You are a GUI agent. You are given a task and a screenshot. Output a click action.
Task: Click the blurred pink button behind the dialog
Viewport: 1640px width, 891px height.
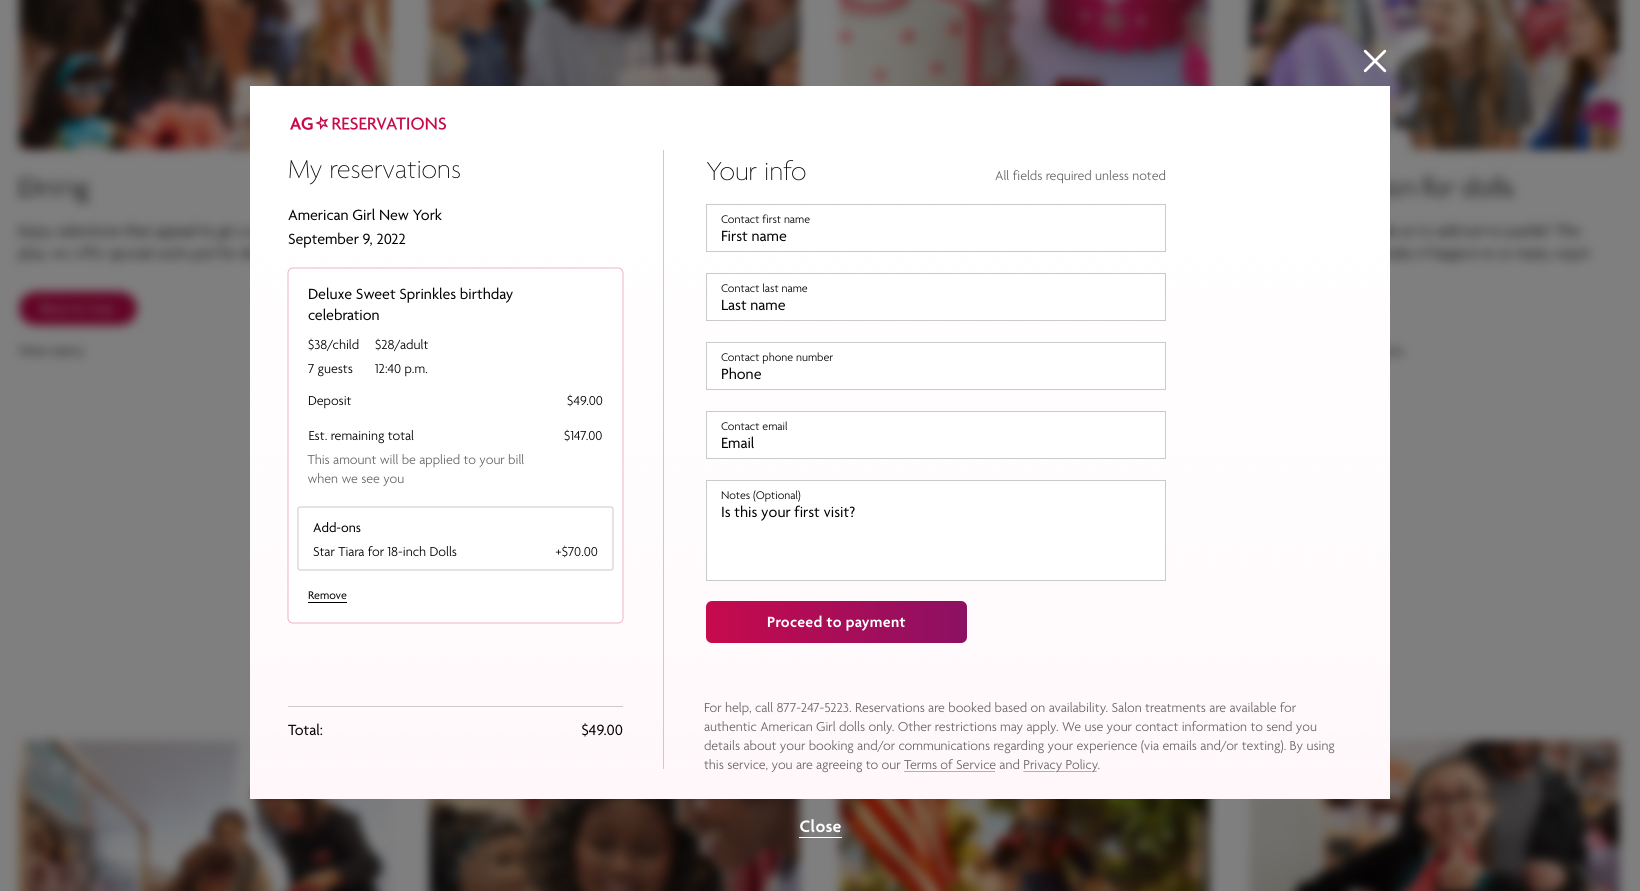(78, 308)
